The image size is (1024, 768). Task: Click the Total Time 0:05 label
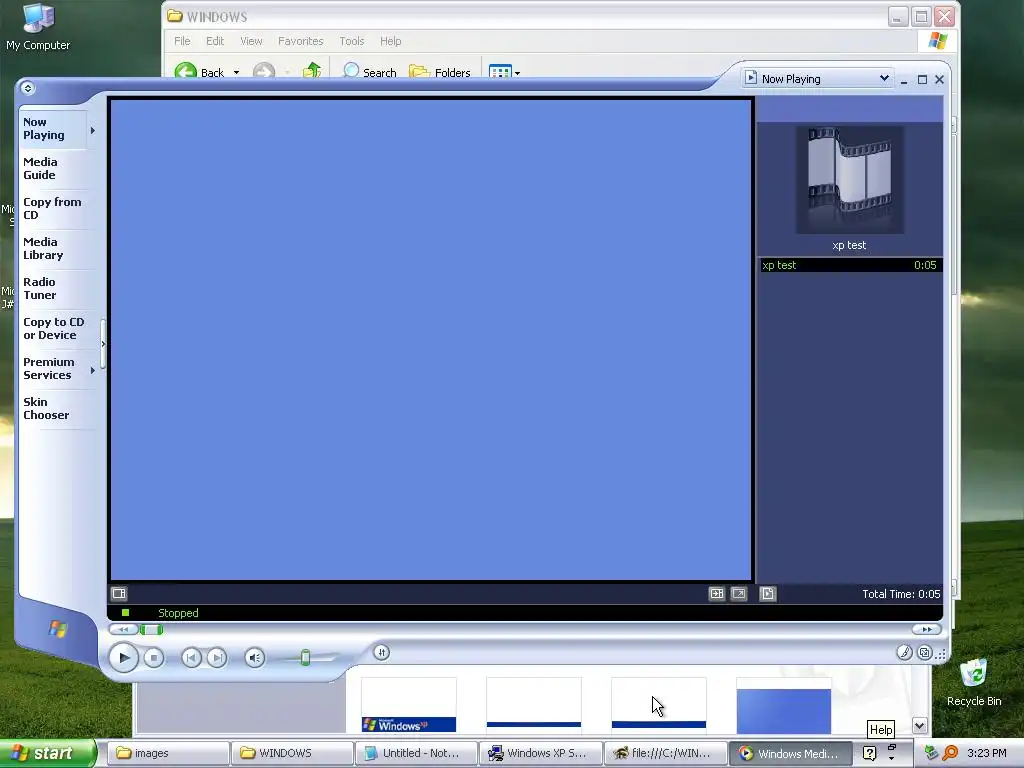[x=901, y=594]
